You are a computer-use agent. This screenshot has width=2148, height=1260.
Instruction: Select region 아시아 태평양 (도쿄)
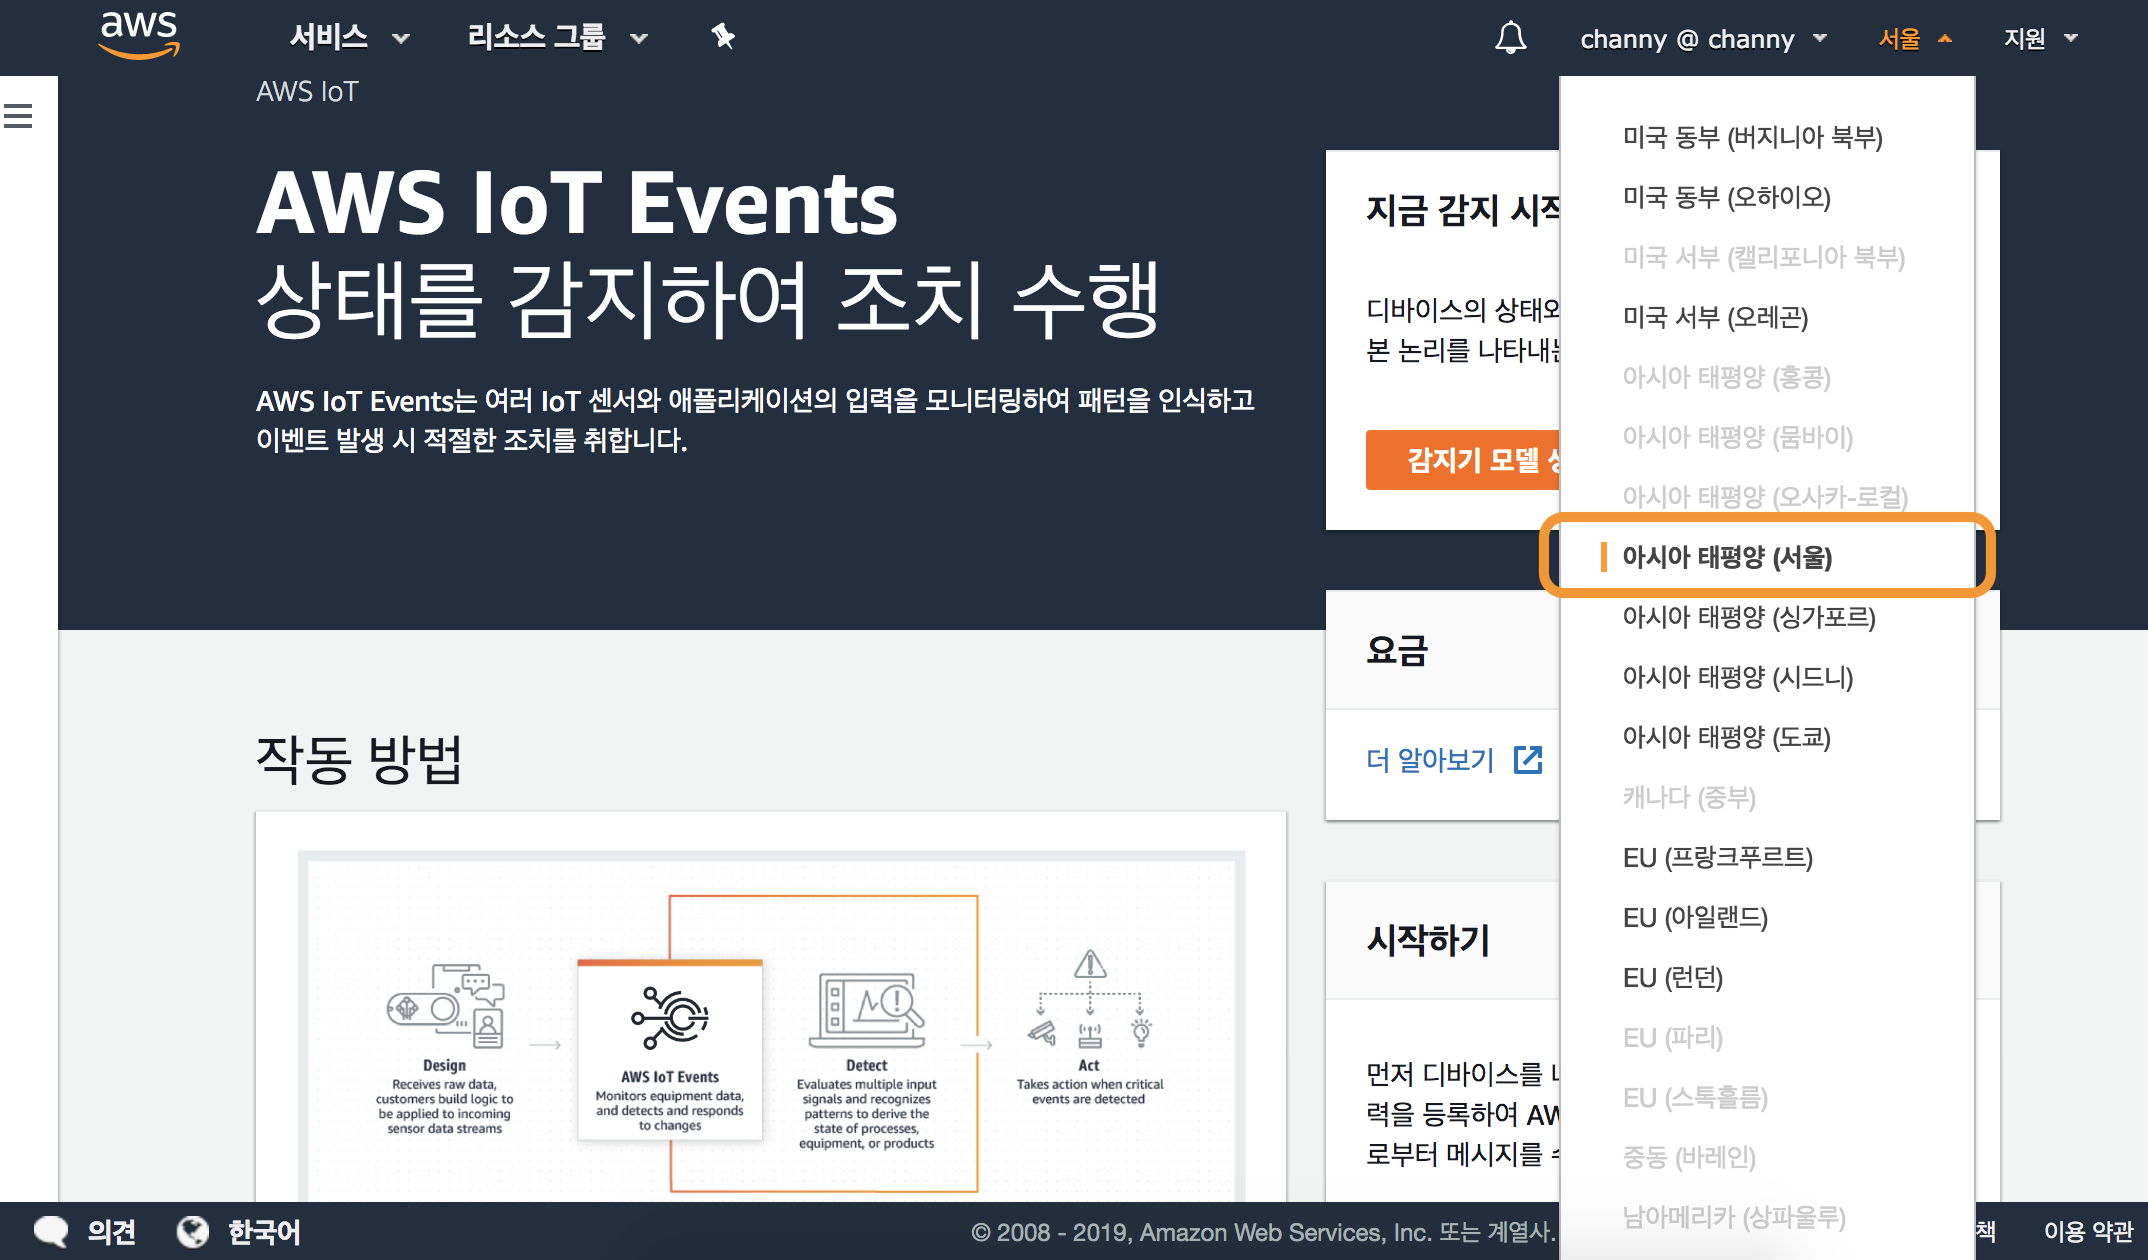click(x=1726, y=737)
